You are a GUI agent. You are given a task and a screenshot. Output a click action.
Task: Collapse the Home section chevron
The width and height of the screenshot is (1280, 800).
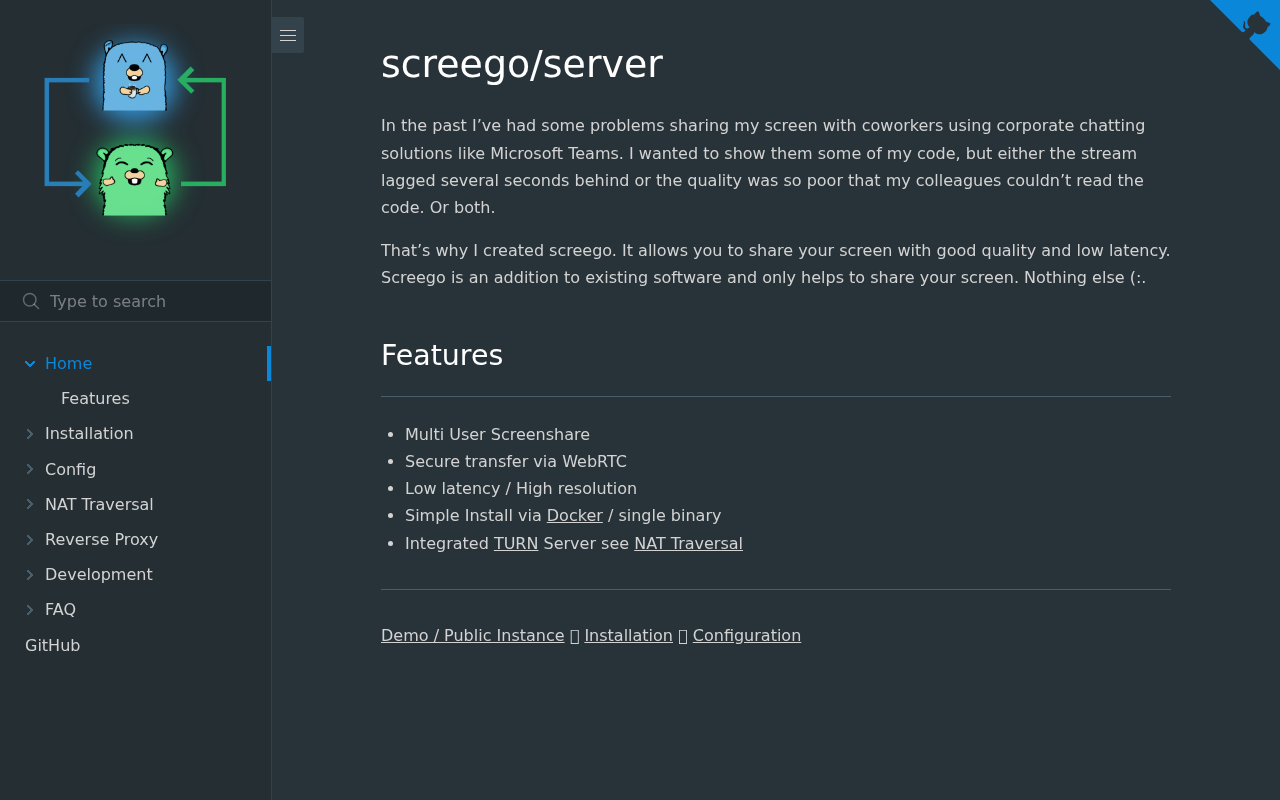coord(27,363)
